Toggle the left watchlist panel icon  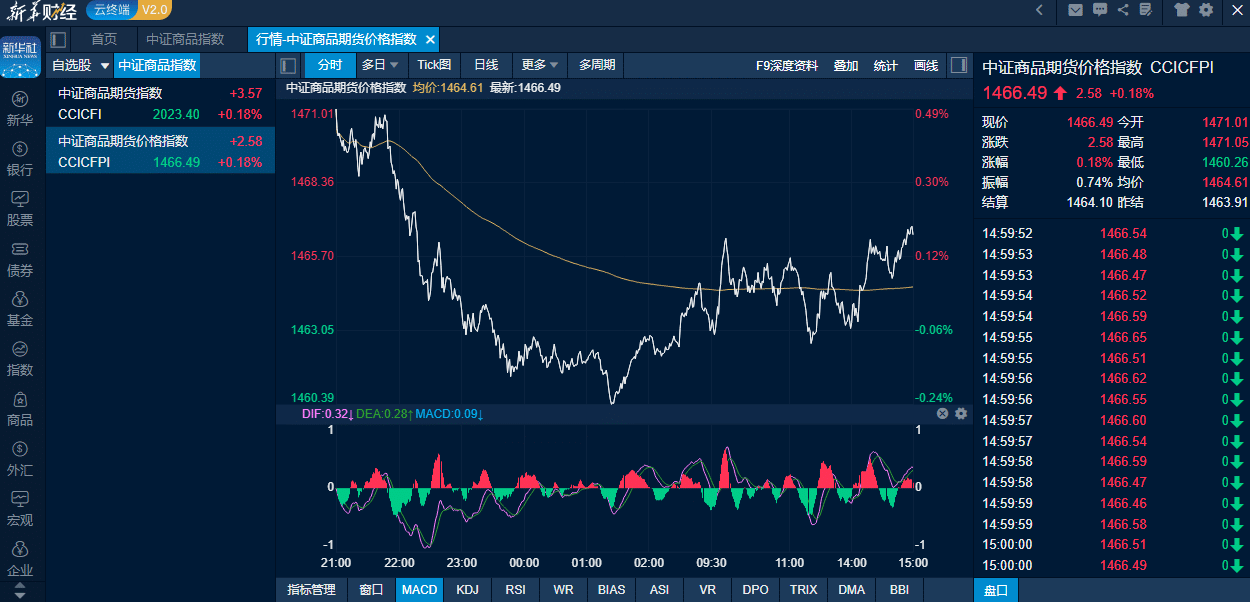click(58, 40)
